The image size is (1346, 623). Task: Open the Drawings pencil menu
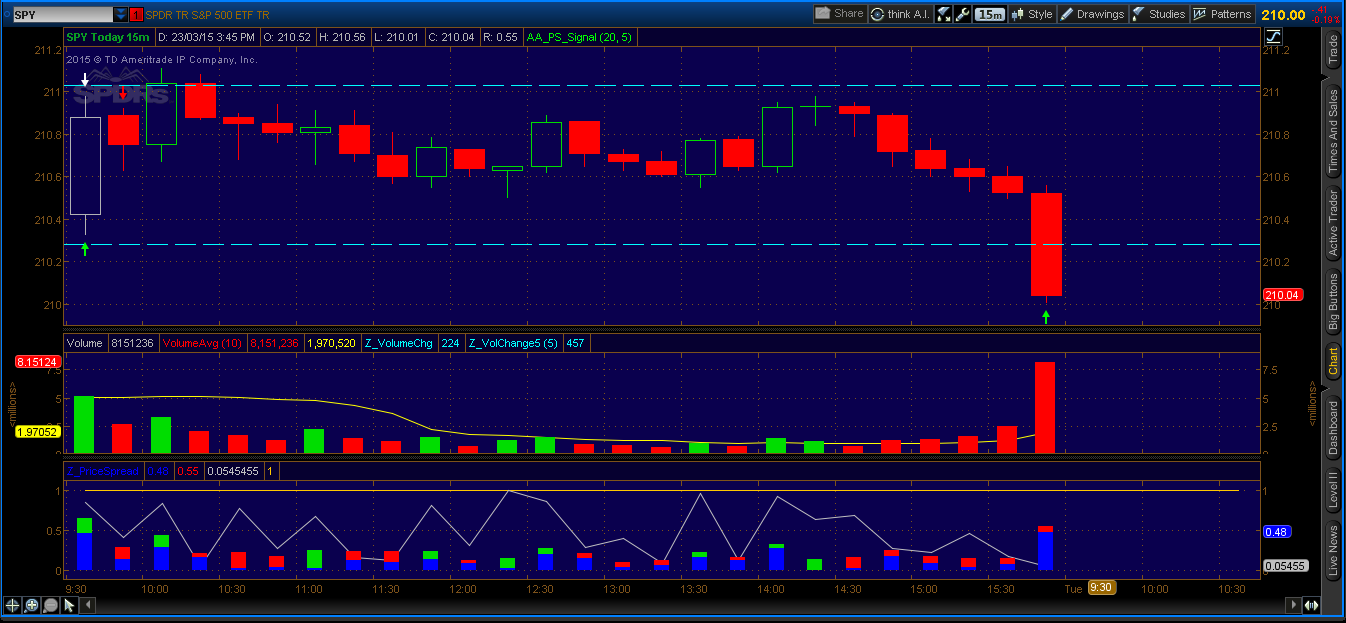[x=1092, y=14]
